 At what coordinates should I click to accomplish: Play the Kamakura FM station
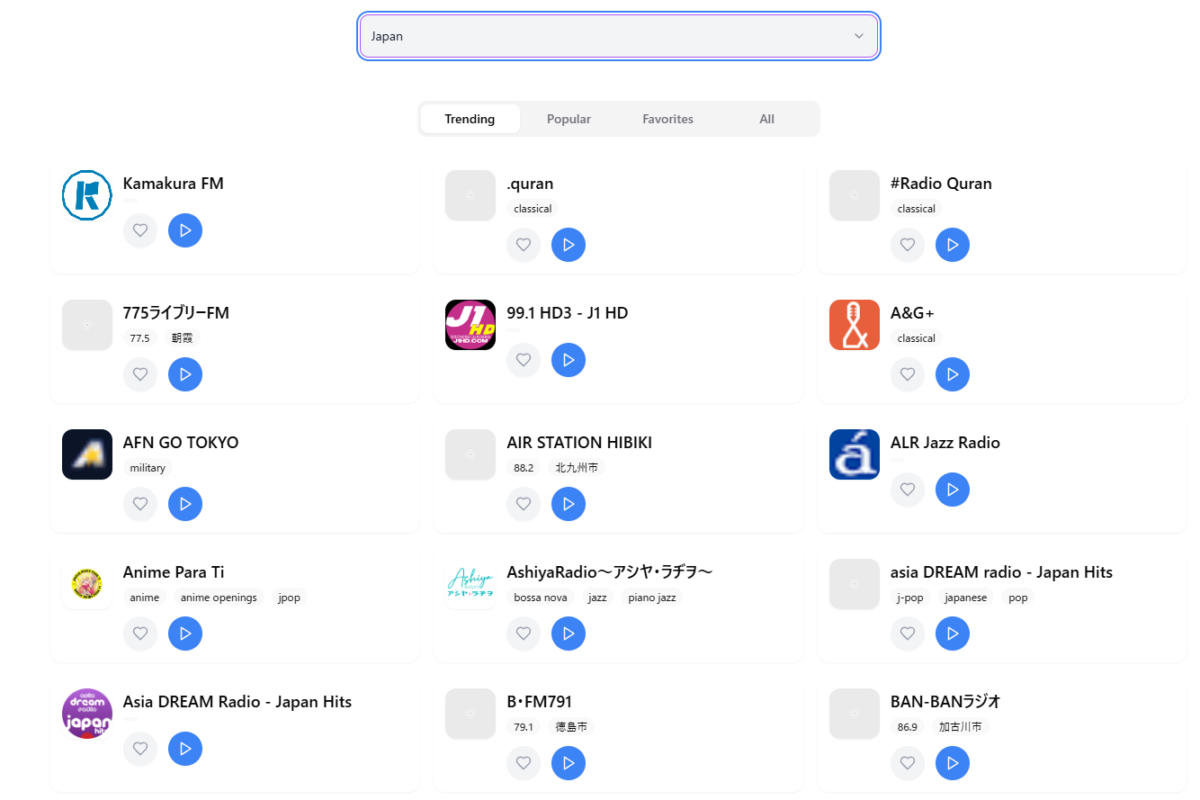(185, 230)
